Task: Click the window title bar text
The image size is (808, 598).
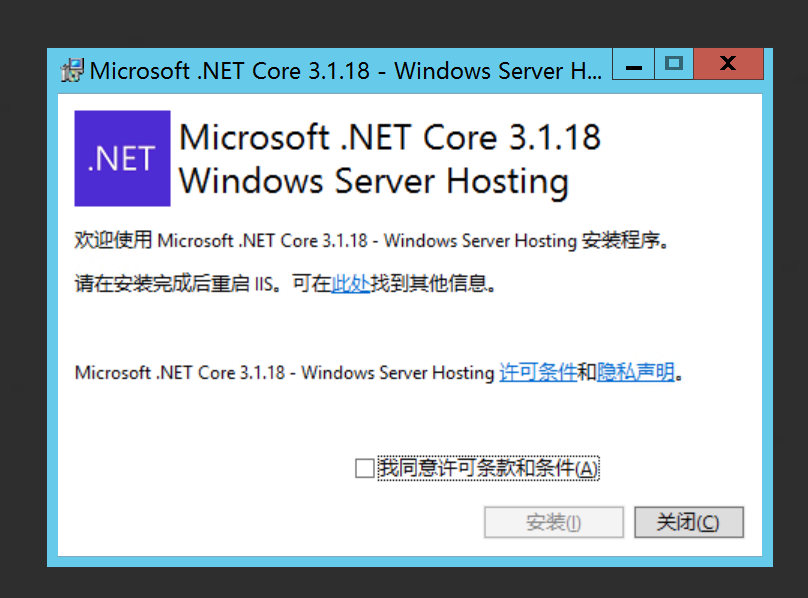Action: pos(346,71)
